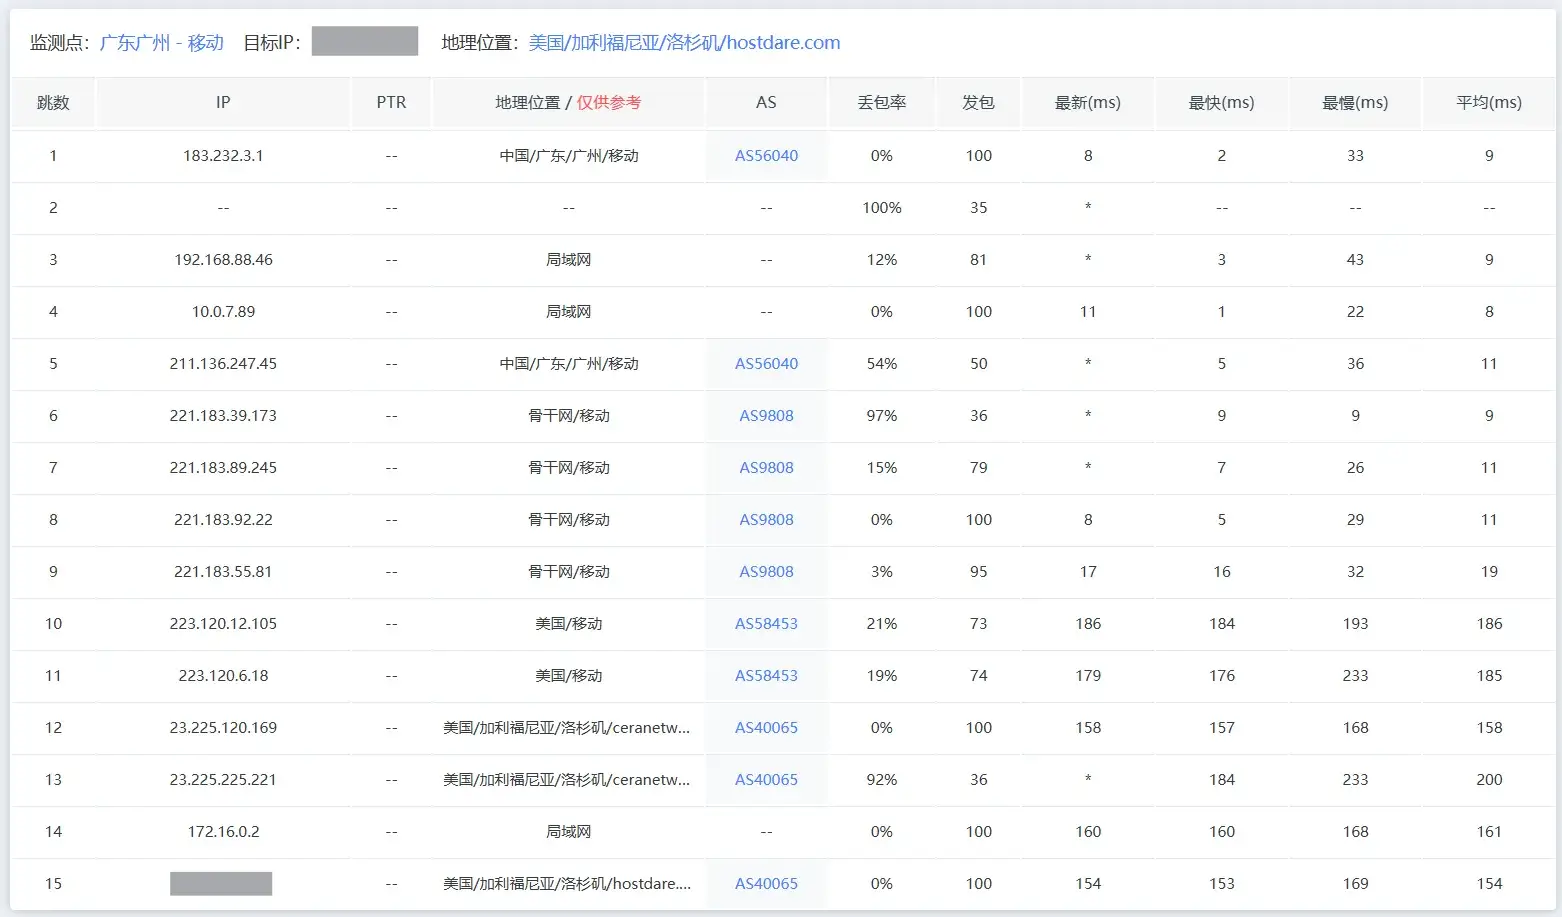Screen dimensions: 1562x917
Task: Open AS9808 link for 221.183.55.81
Action: (766, 572)
